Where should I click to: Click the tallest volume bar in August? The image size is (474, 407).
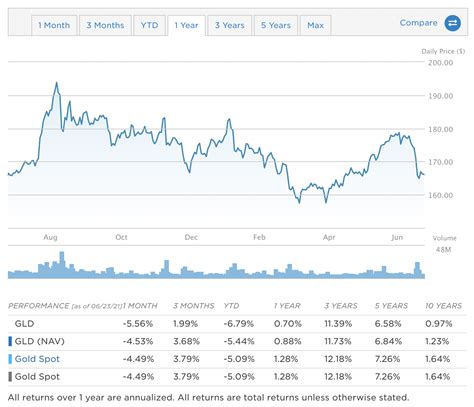(62, 265)
